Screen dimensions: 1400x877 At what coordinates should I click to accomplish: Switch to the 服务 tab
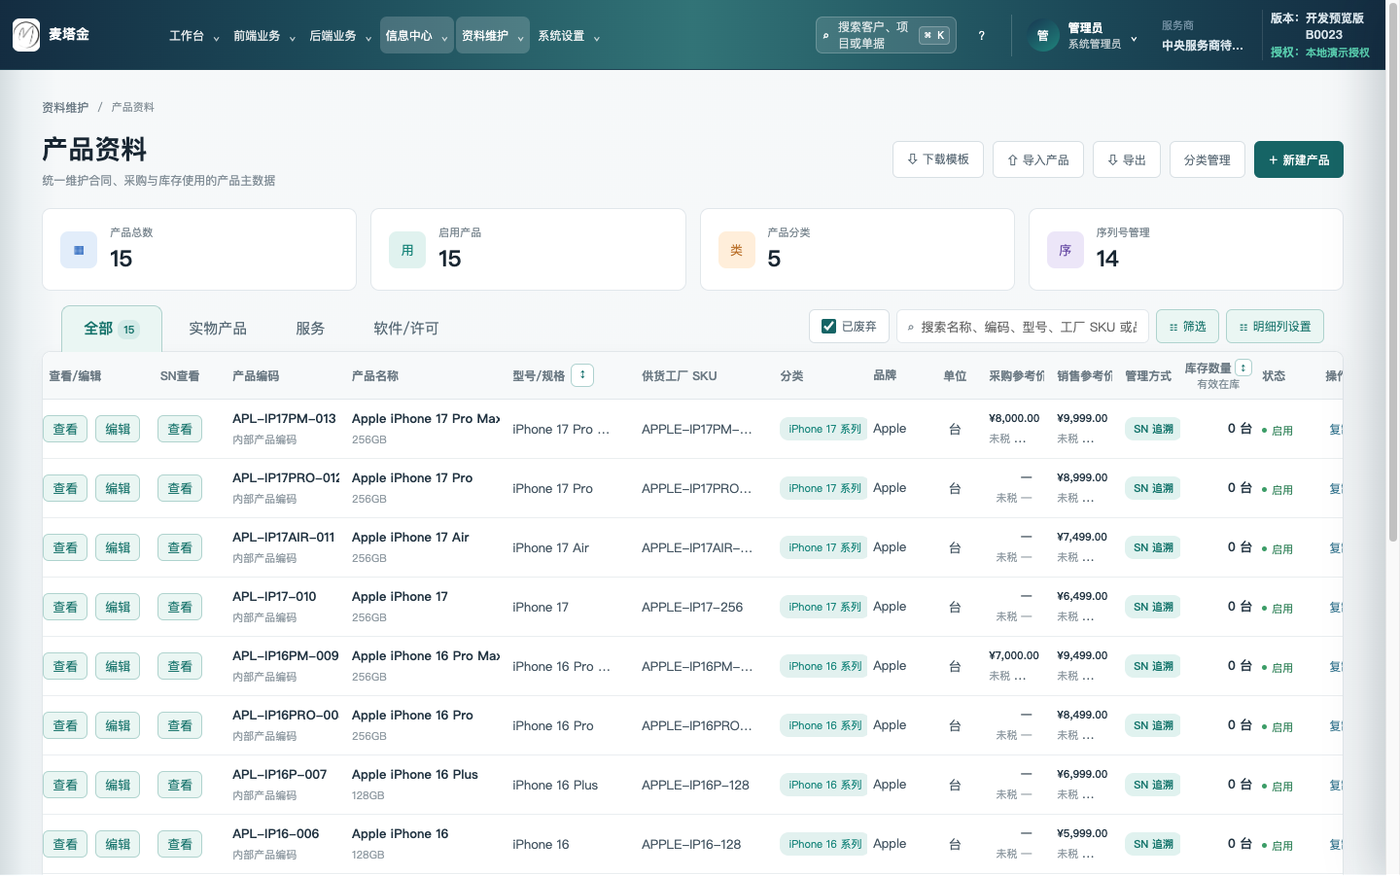tap(310, 328)
